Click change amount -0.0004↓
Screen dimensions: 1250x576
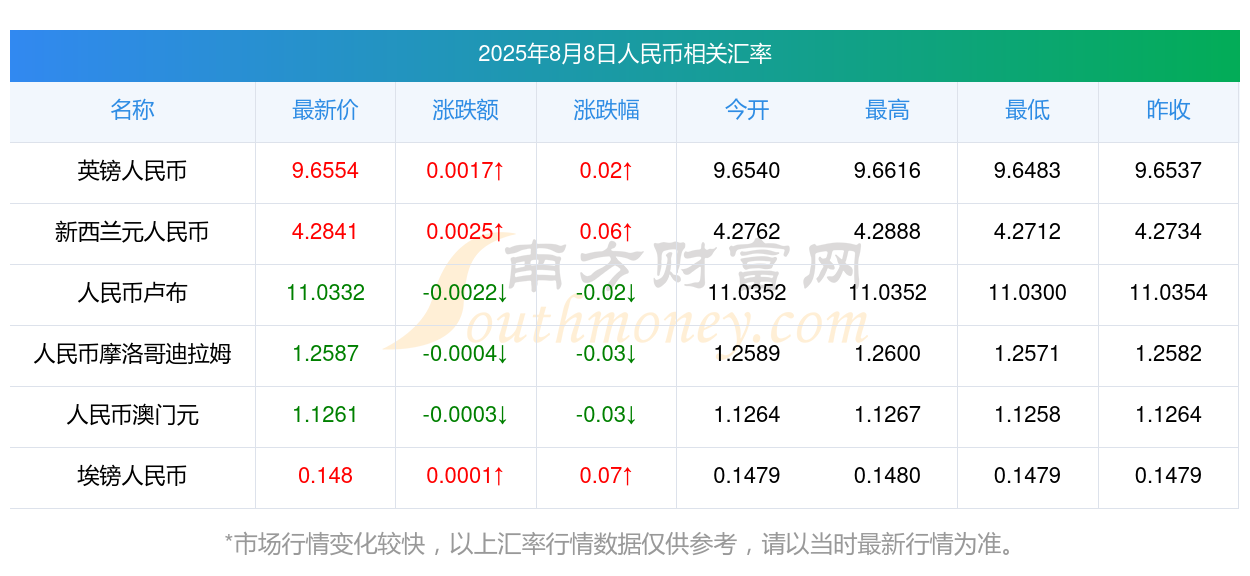pyautogui.click(x=466, y=354)
